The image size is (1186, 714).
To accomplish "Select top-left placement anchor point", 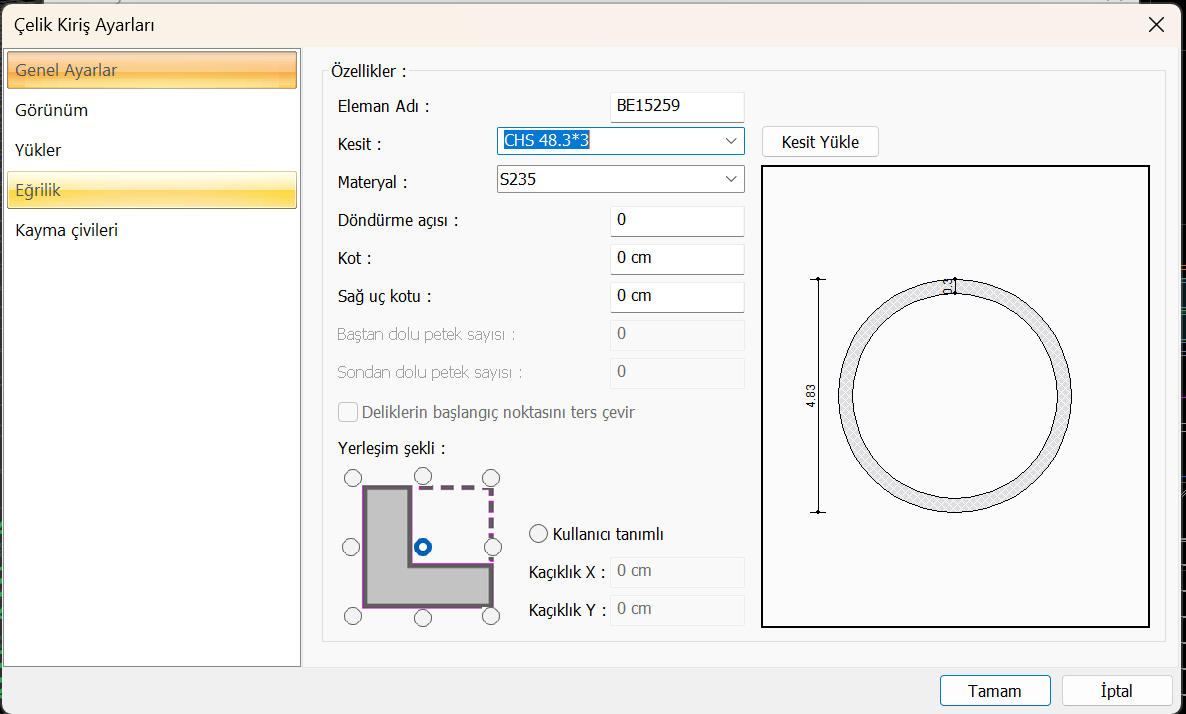I will [x=351, y=478].
